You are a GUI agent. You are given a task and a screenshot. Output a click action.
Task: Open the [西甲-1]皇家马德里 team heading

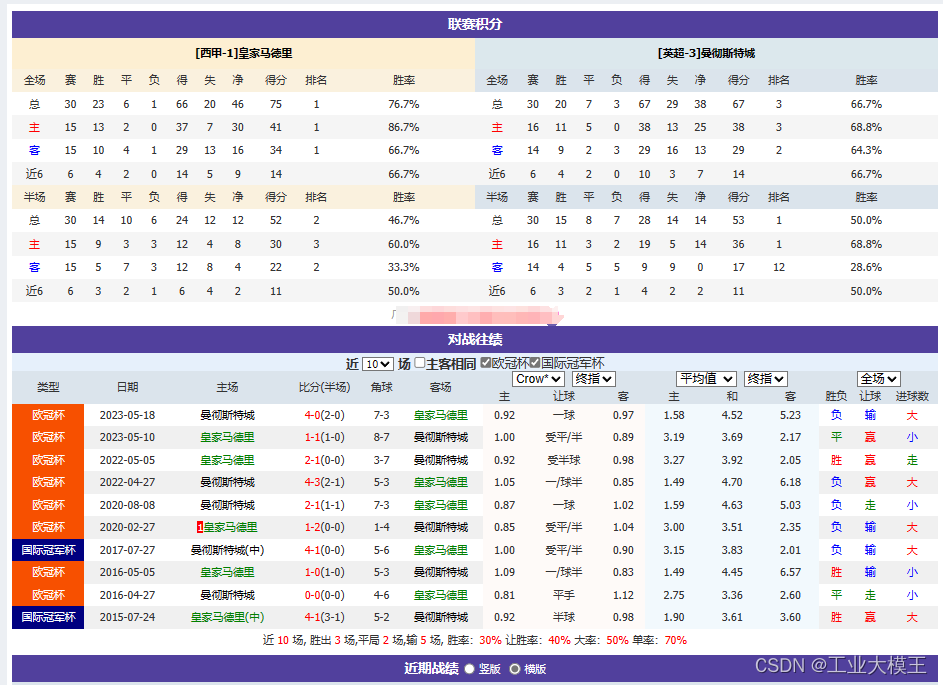(244, 54)
